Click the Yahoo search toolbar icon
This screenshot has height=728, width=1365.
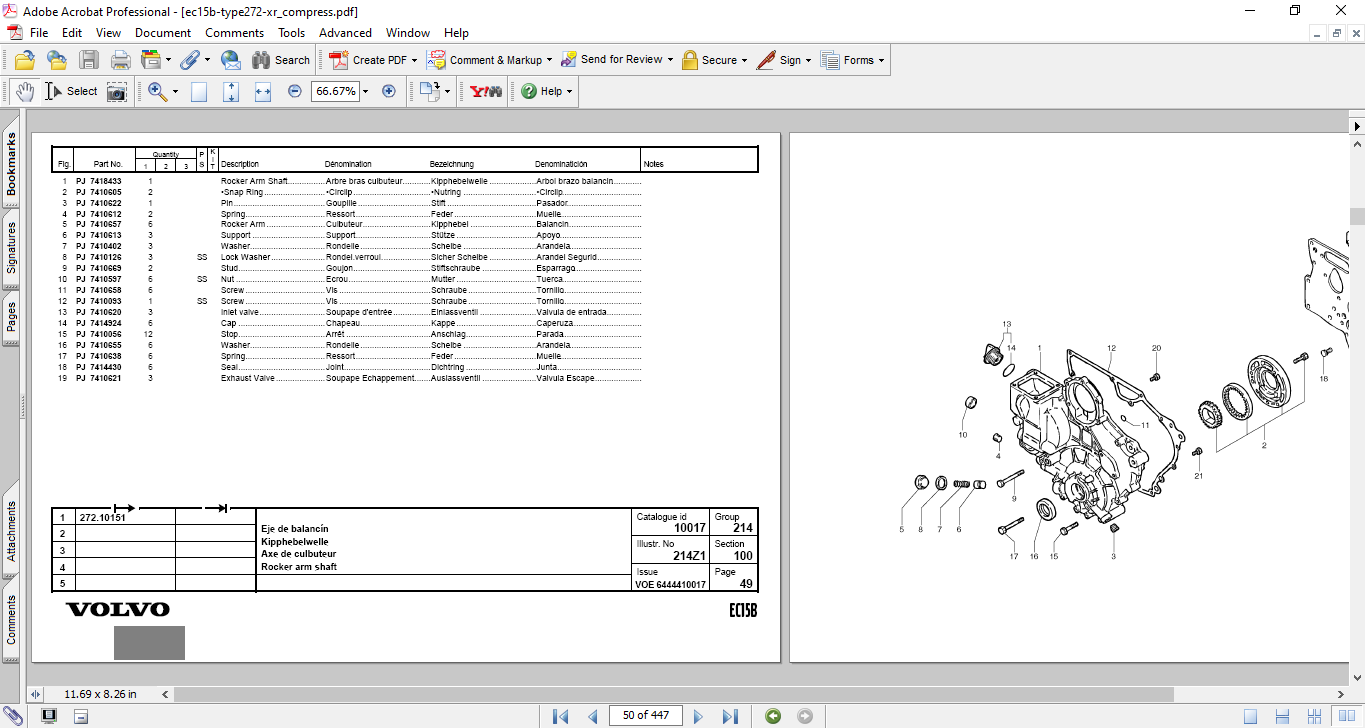coord(485,91)
